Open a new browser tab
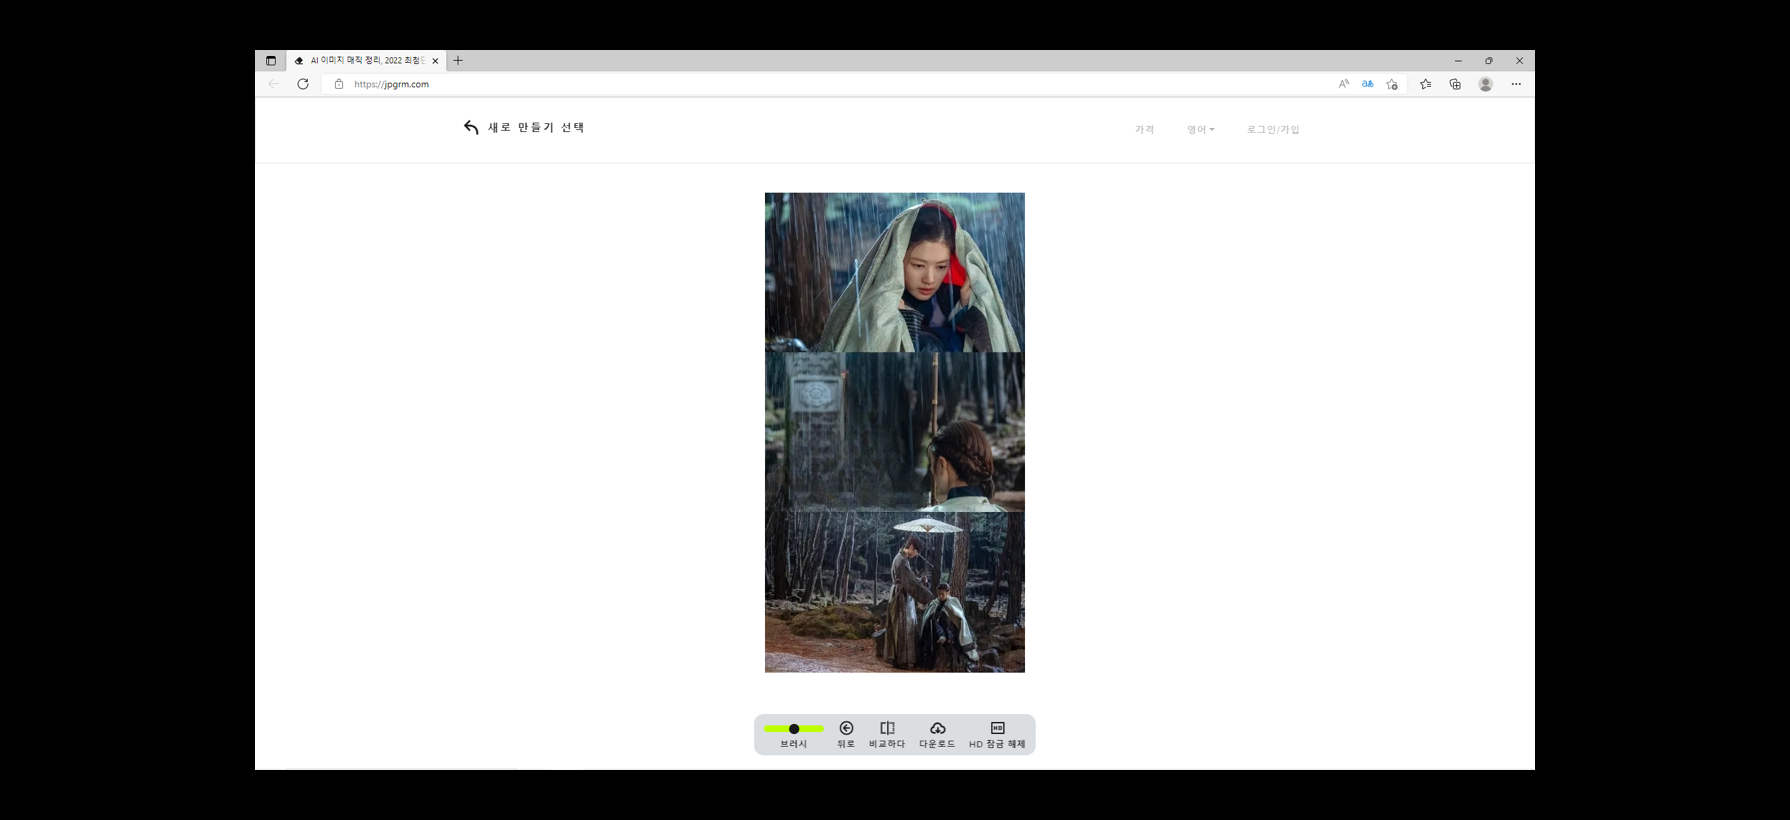The width and height of the screenshot is (1790, 820). 458,60
